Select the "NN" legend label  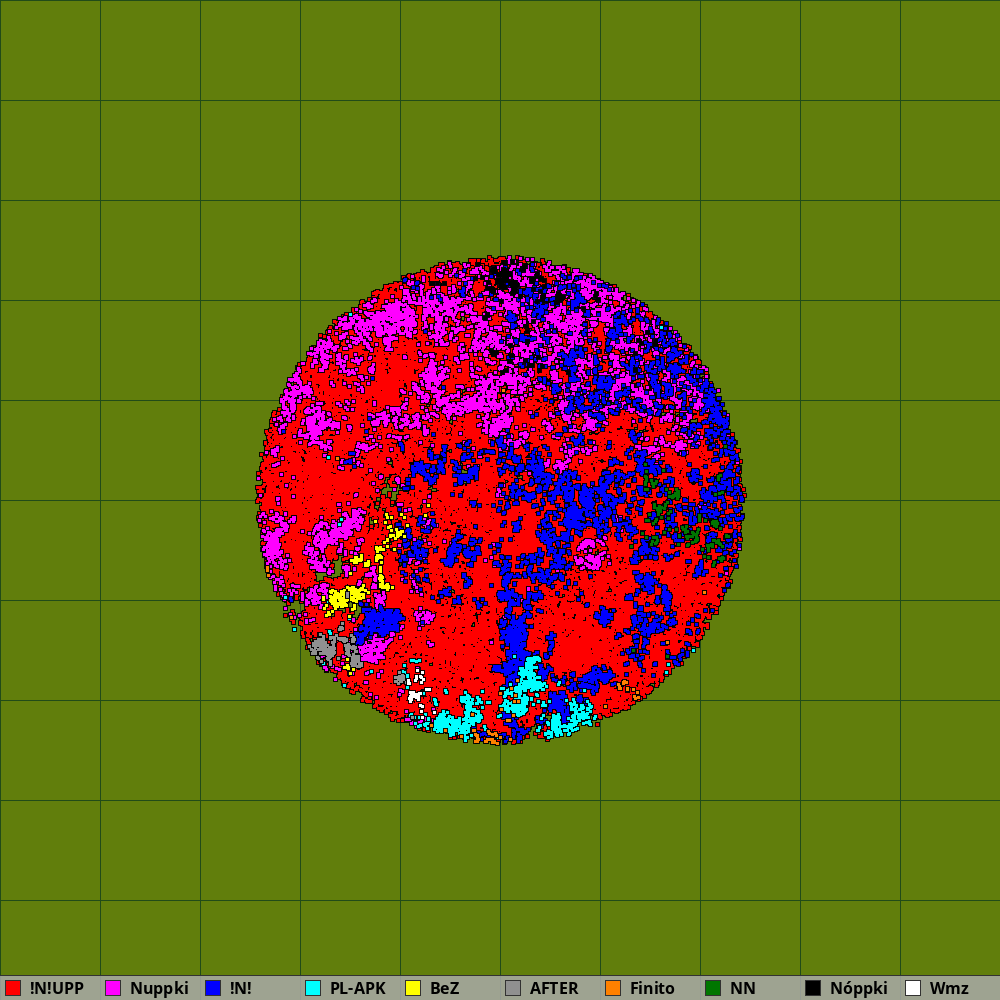click(x=743, y=988)
